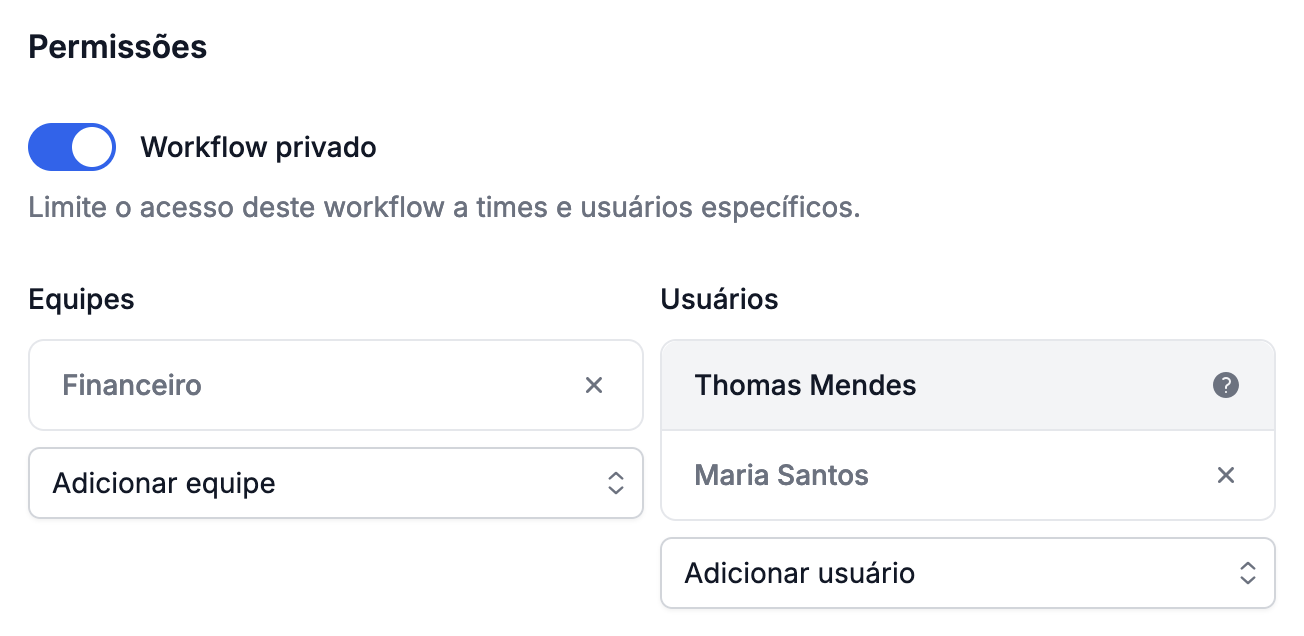Remove Maria Santos using the X icon

click(1226, 475)
